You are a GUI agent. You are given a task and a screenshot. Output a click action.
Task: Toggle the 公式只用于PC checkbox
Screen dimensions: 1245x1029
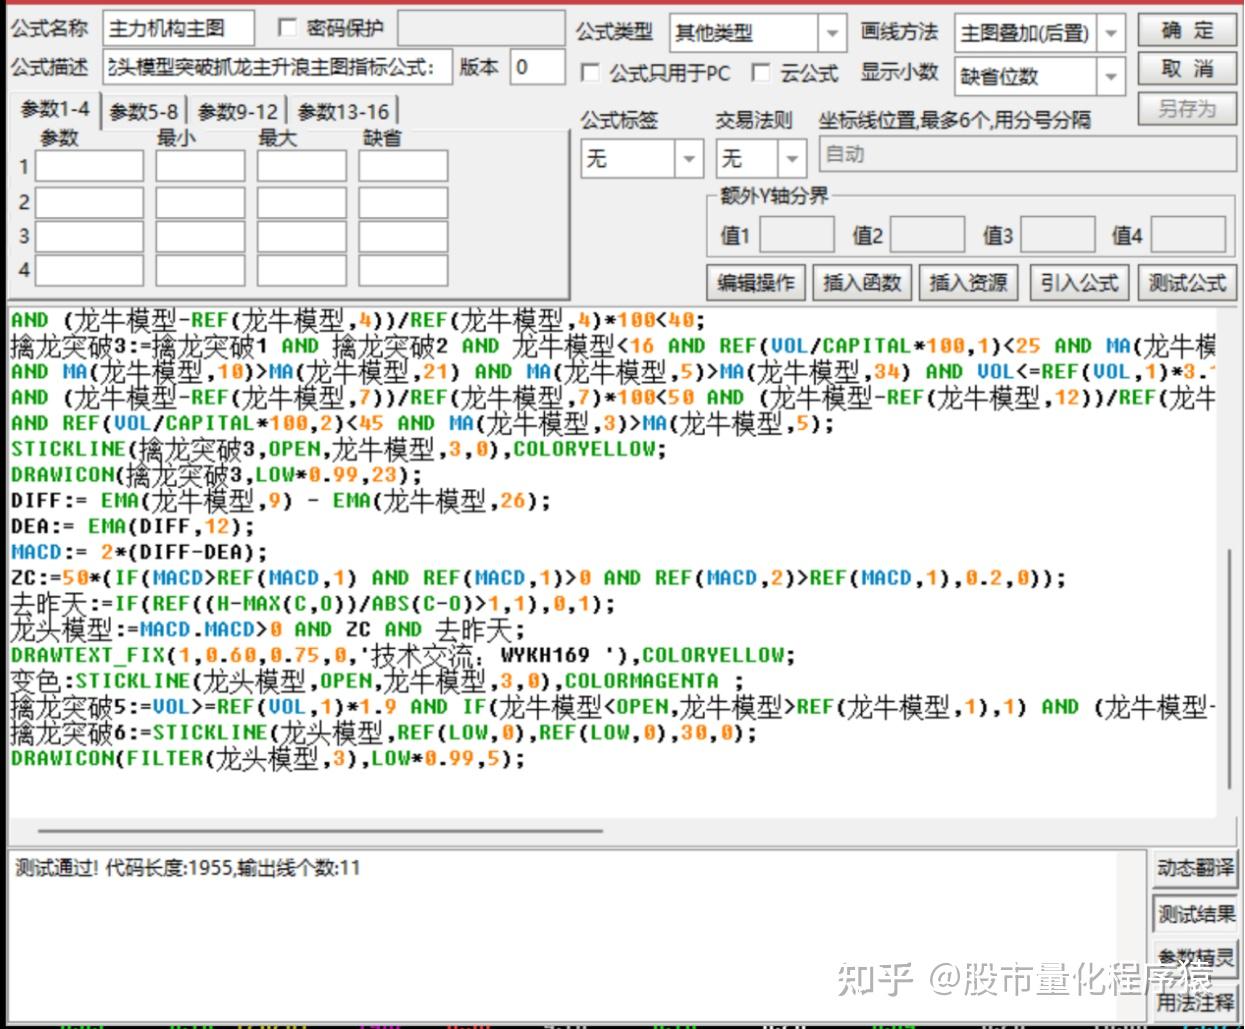[590, 73]
